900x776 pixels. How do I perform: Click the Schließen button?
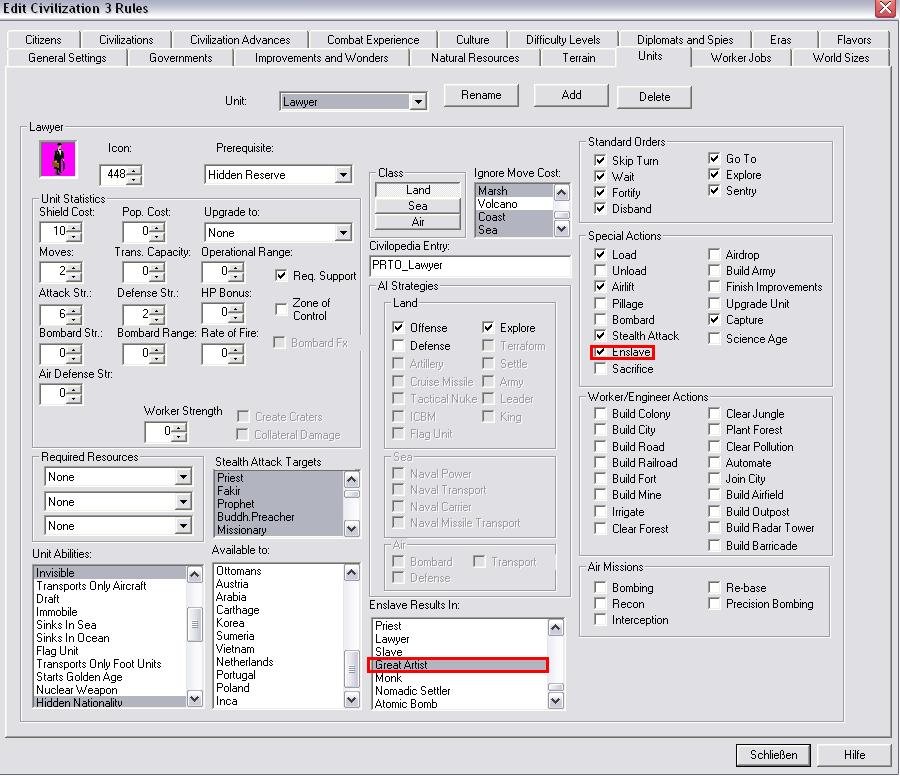tap(773, 755)
